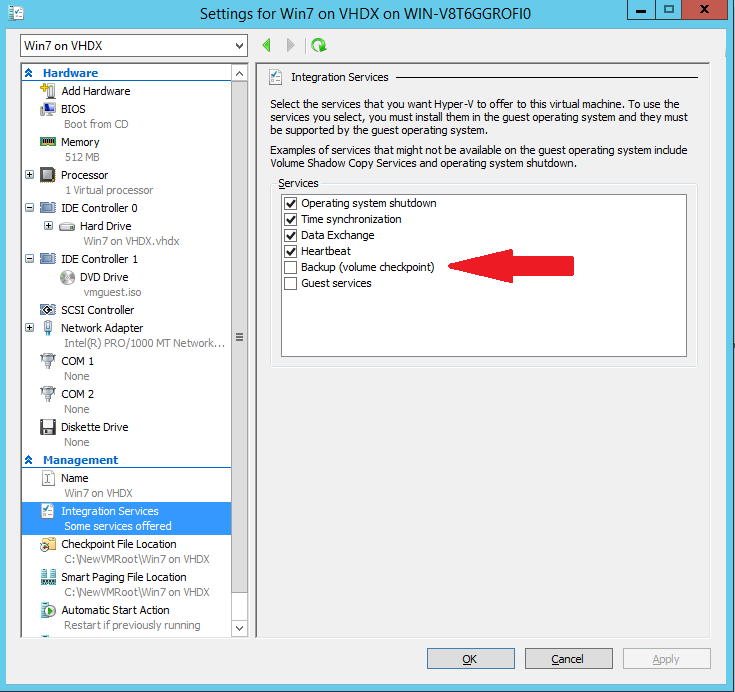The image size is (735, 692).
Task: Expand the Processor tree node
Action: 30,174
